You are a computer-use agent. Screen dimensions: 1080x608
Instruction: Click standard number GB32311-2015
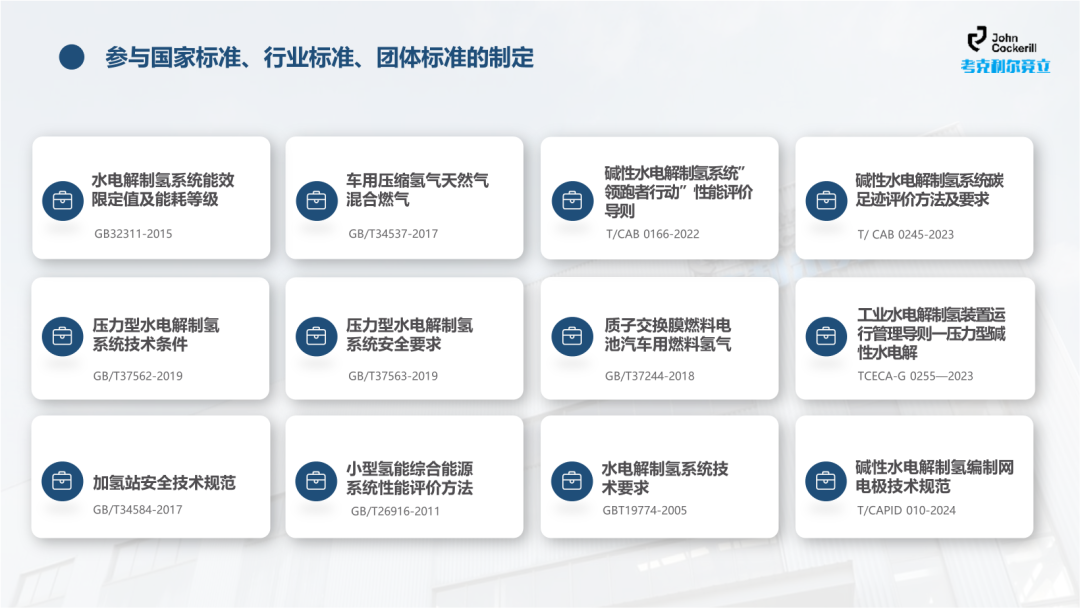[133, 233]
